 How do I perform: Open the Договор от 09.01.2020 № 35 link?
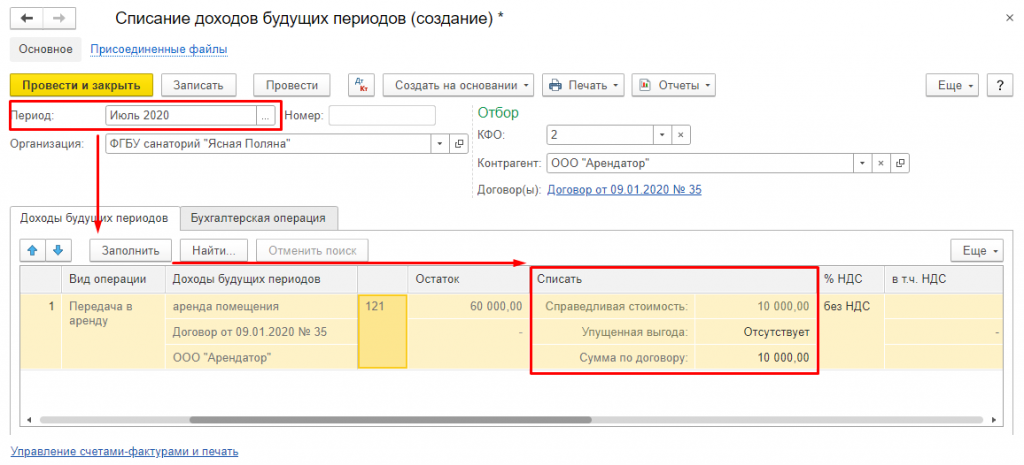(624, 189)
